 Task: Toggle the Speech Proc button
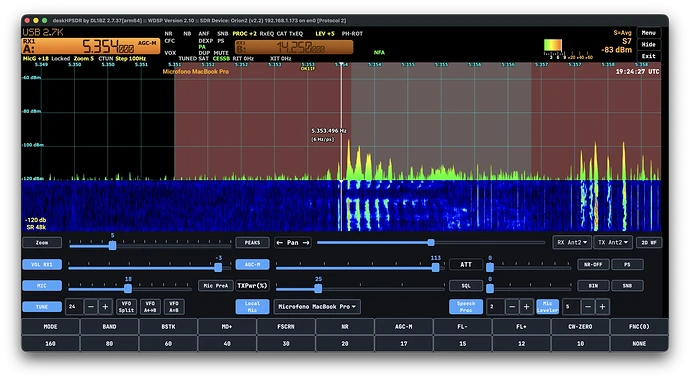[466, 307]
